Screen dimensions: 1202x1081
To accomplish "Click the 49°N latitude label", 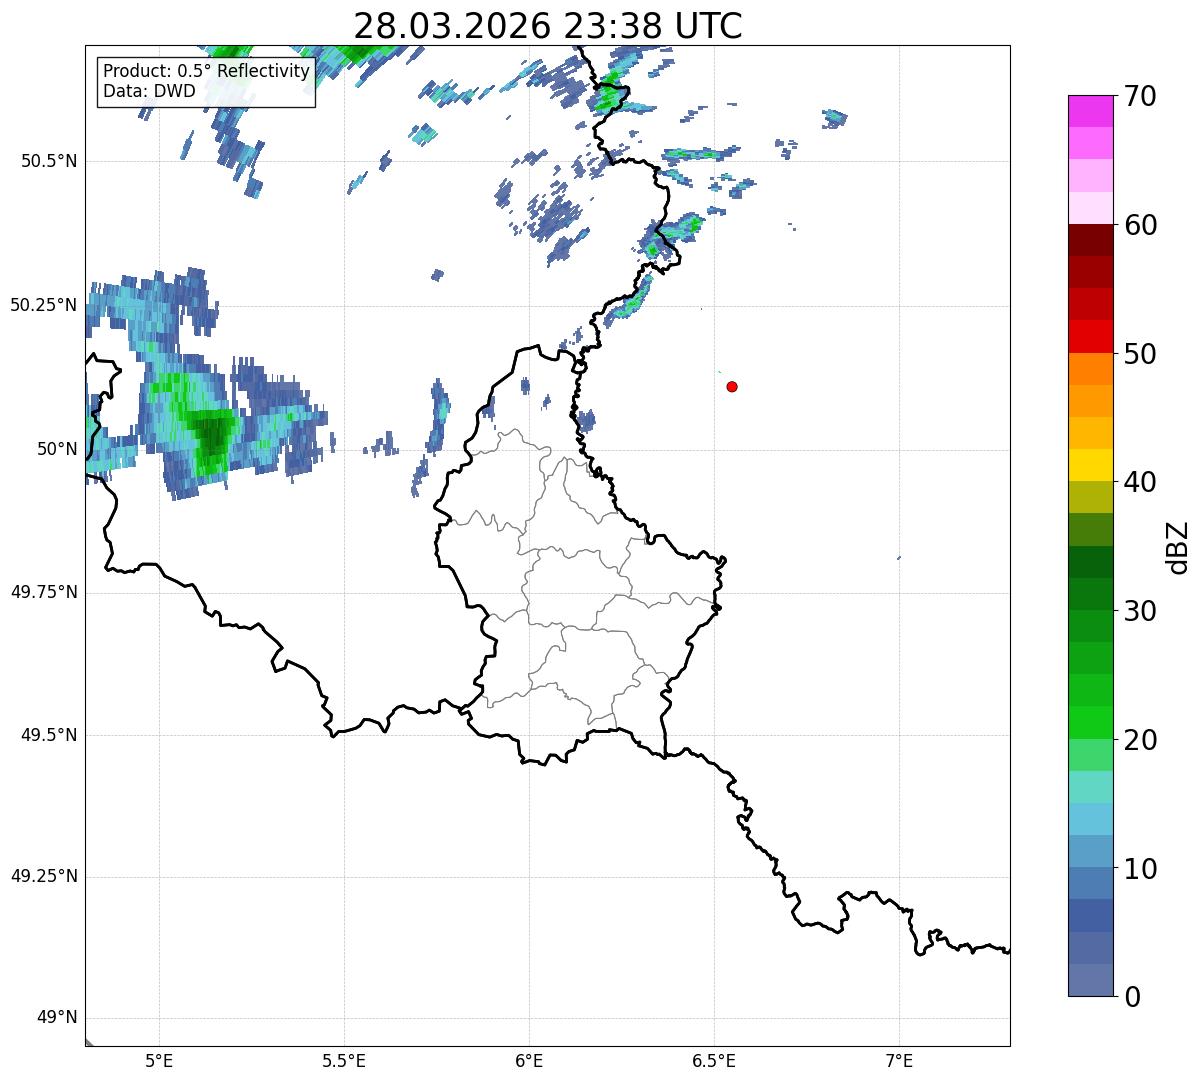I will click(x=56, y=1018).
